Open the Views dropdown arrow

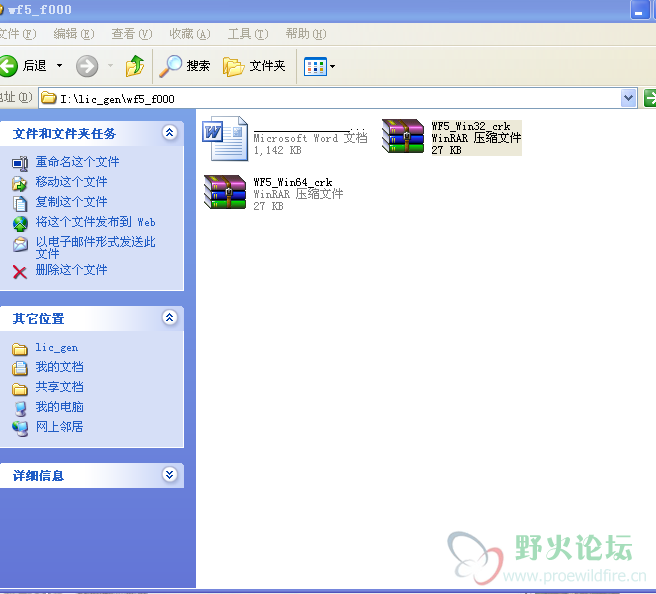[x=333, y=66]
